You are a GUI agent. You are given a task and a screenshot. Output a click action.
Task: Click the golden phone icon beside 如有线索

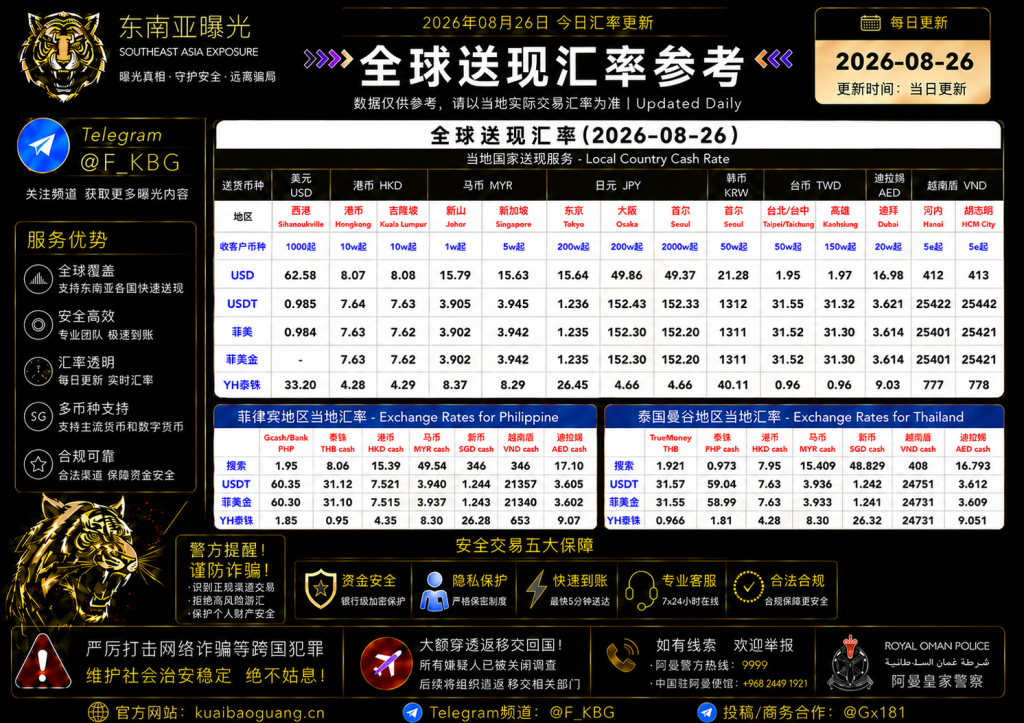(622, 656)
